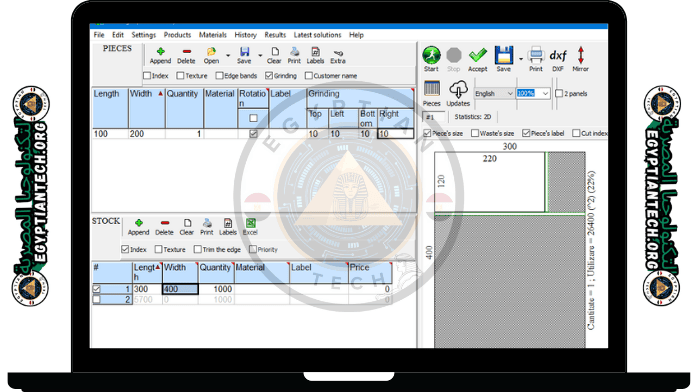Open the Products menu
Image resolution: width=698 pixels, height=392 pixels.
point(177,35)
